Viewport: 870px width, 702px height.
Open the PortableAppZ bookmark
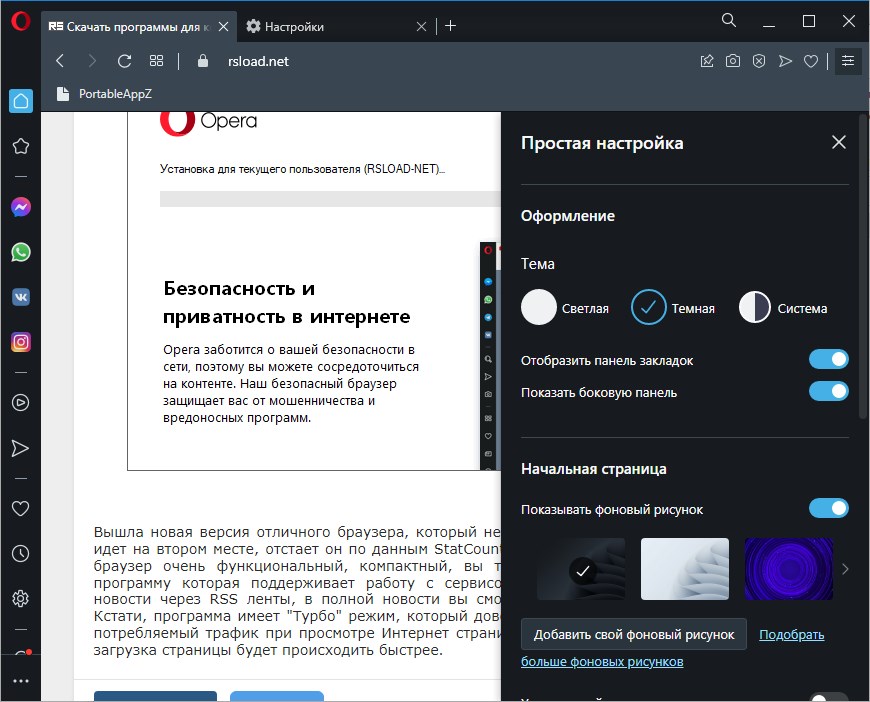tap(104, 94)
